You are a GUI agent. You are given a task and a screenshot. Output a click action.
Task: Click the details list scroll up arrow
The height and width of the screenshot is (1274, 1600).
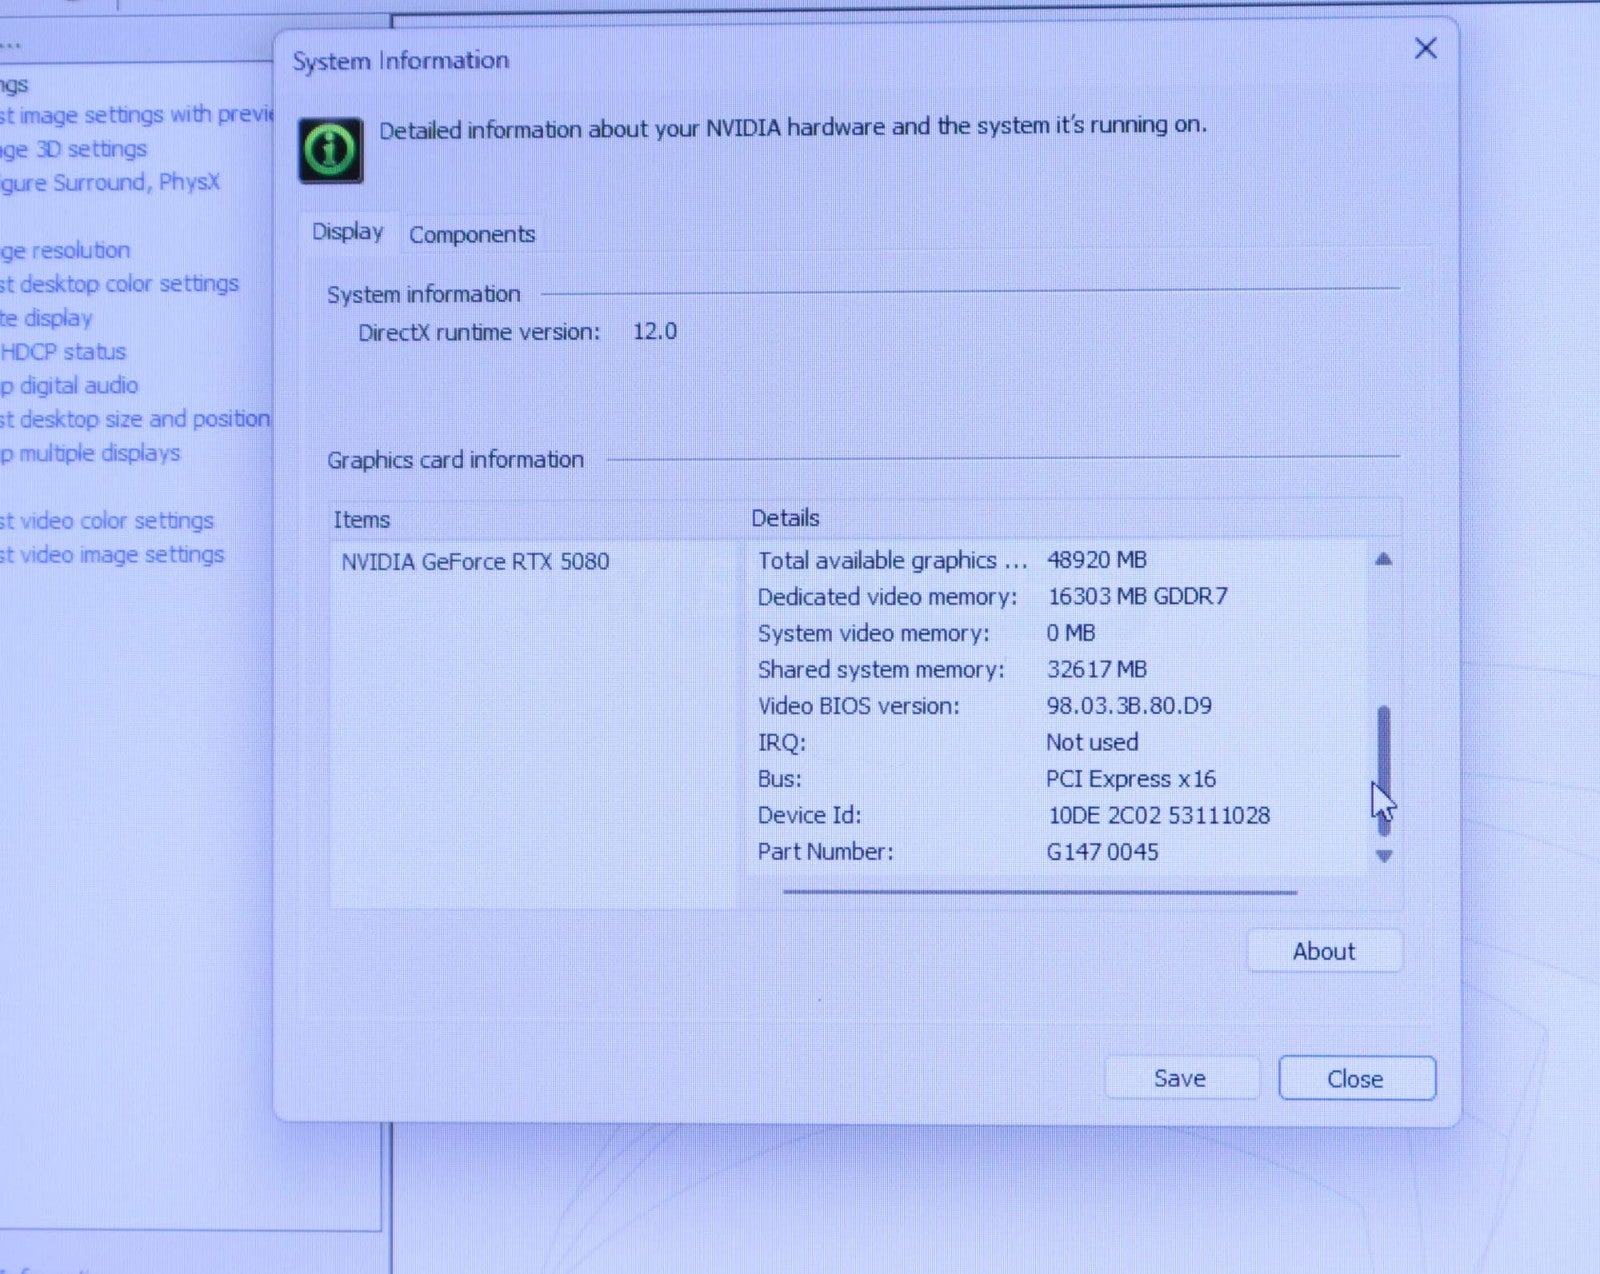[1384, 560]
